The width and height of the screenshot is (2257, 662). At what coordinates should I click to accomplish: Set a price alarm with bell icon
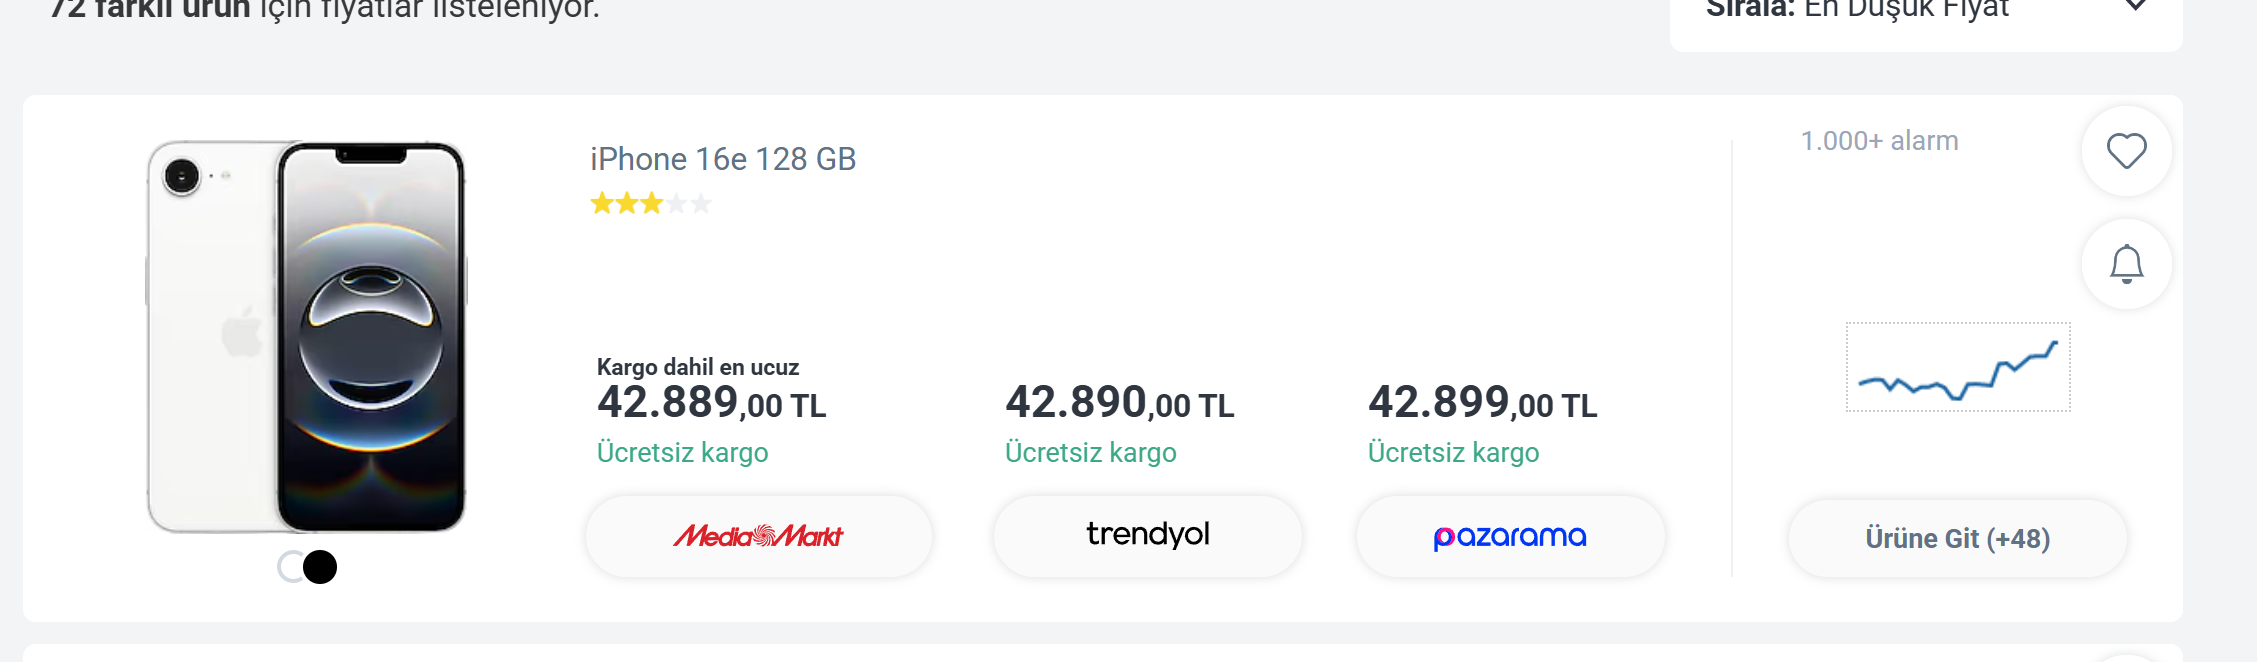pos(2126,264)
